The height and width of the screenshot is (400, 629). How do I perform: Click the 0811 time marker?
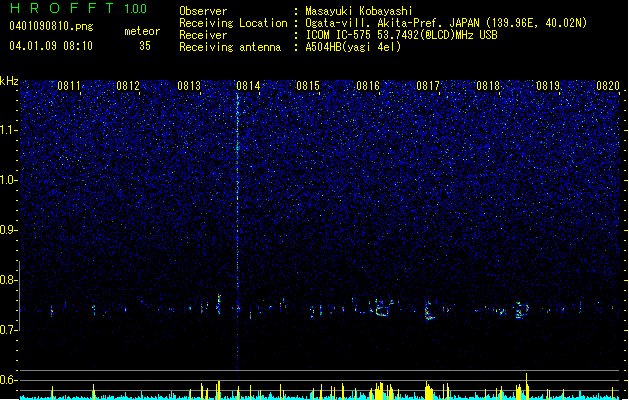(69, 86)
